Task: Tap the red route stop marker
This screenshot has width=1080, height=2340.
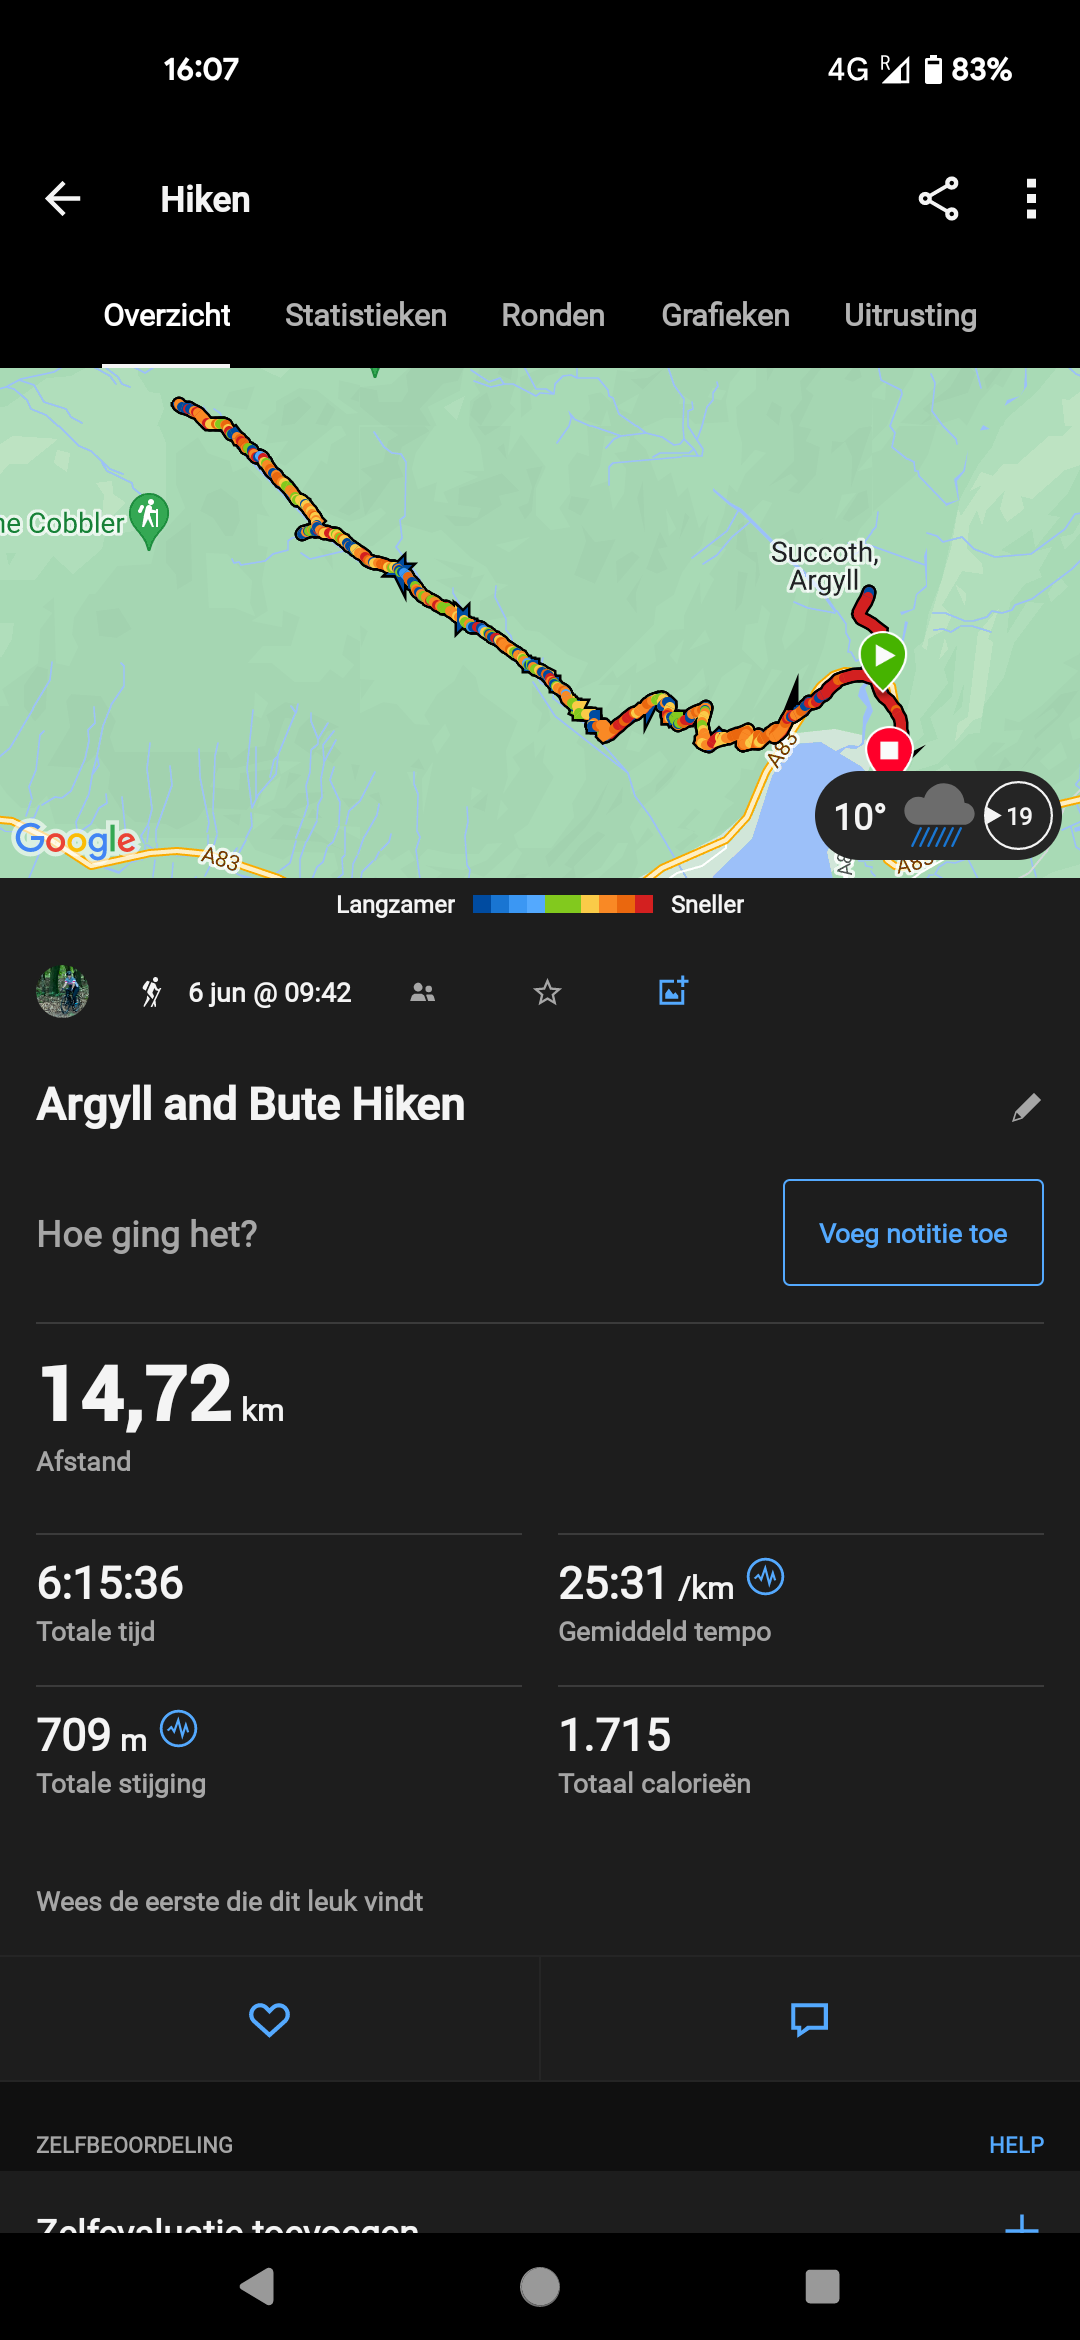Action: [x=889, y=750]
